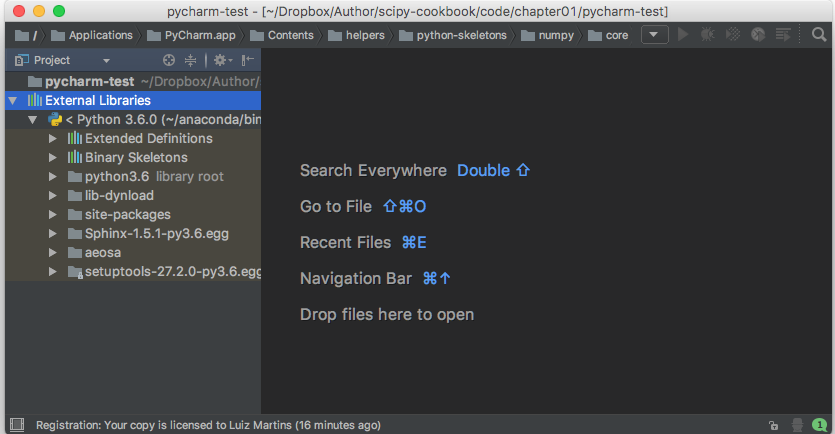Click the Recent Files ⌘E shortcut
This screenshot has height=434, width=835.
[414, 242]
